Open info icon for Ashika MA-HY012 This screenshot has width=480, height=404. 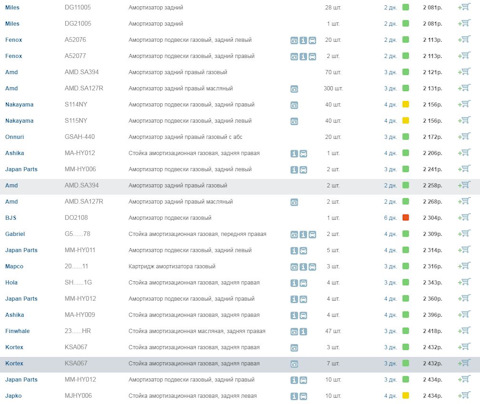pos(294,154)
